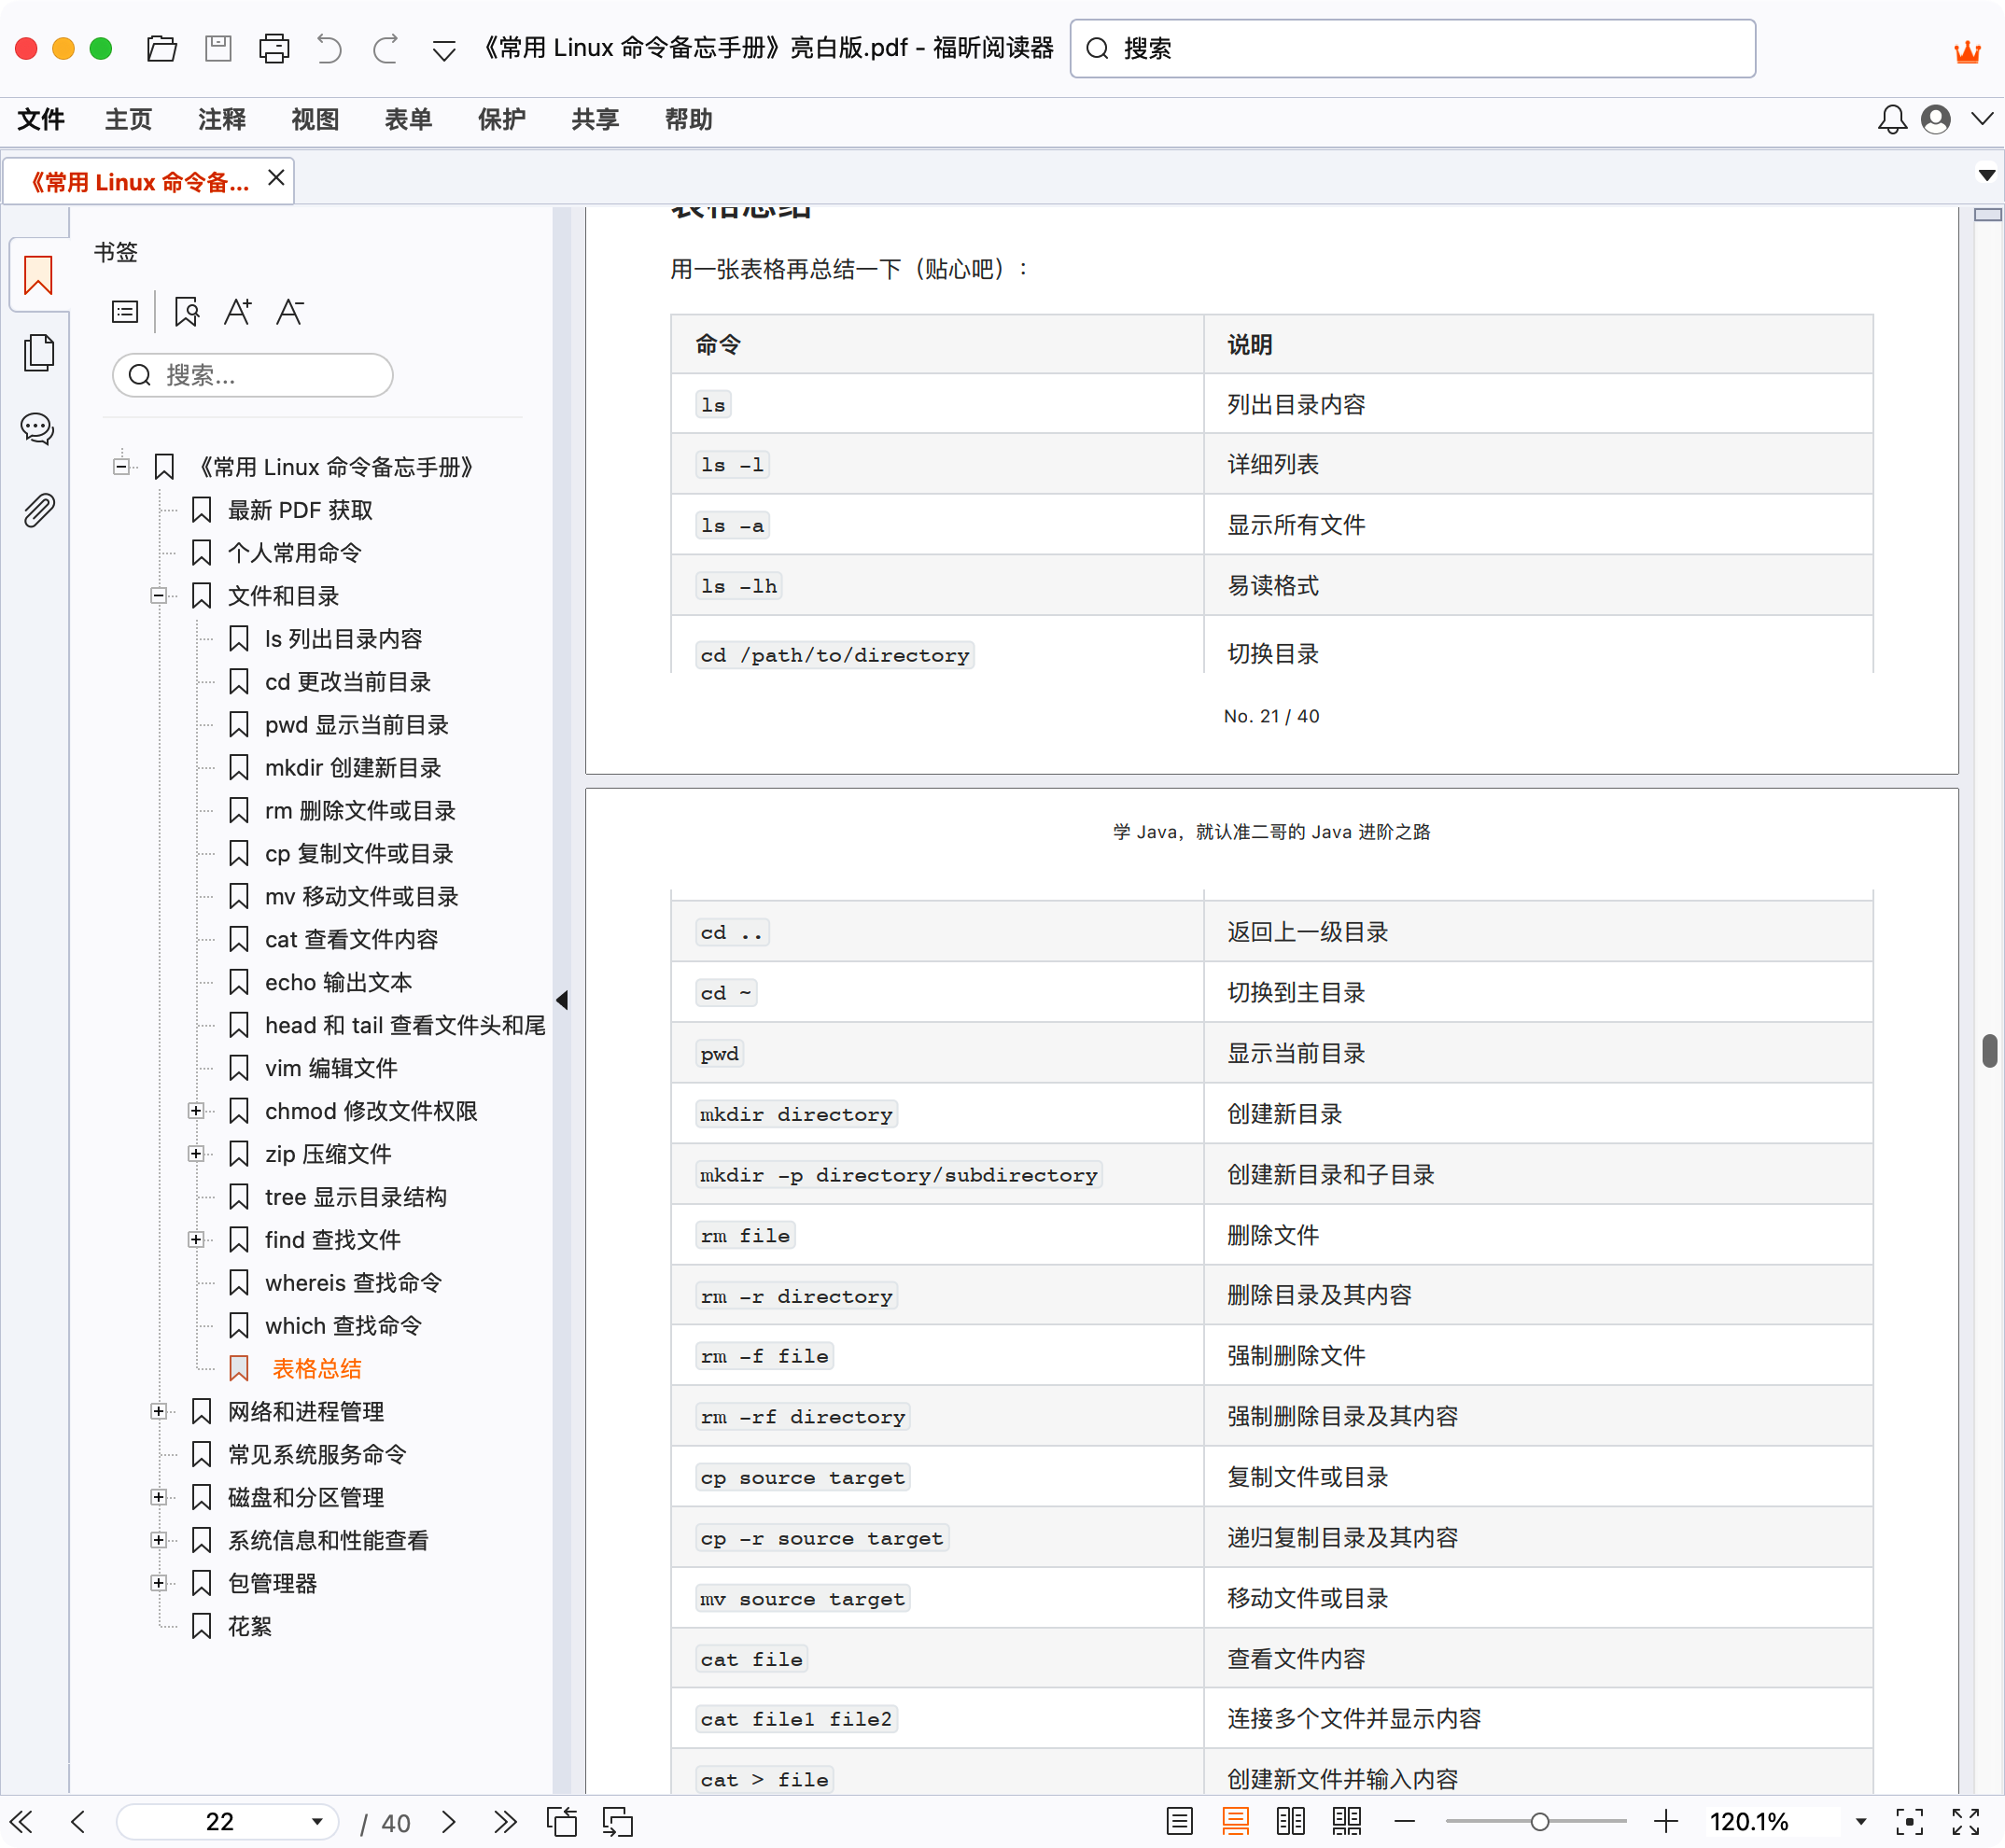Click the Print icon in the title bar

(274, 48)
